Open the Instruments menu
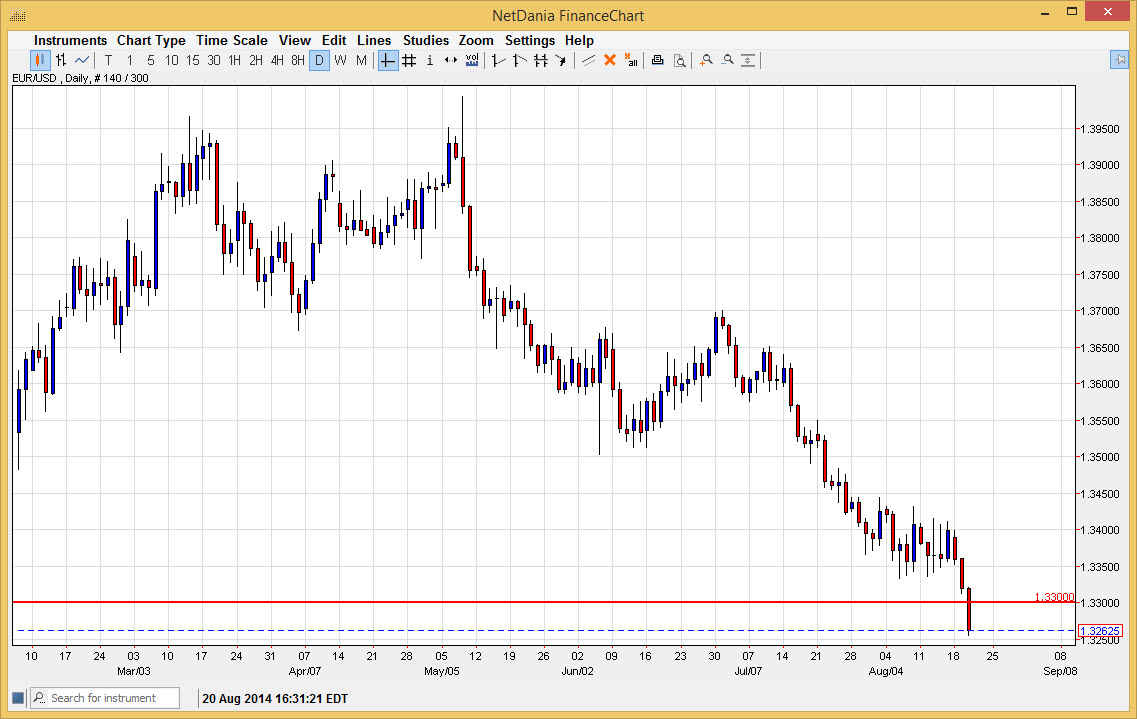Image resolution: width=1137 pixels, height=719 pixels. coord(70,40)
